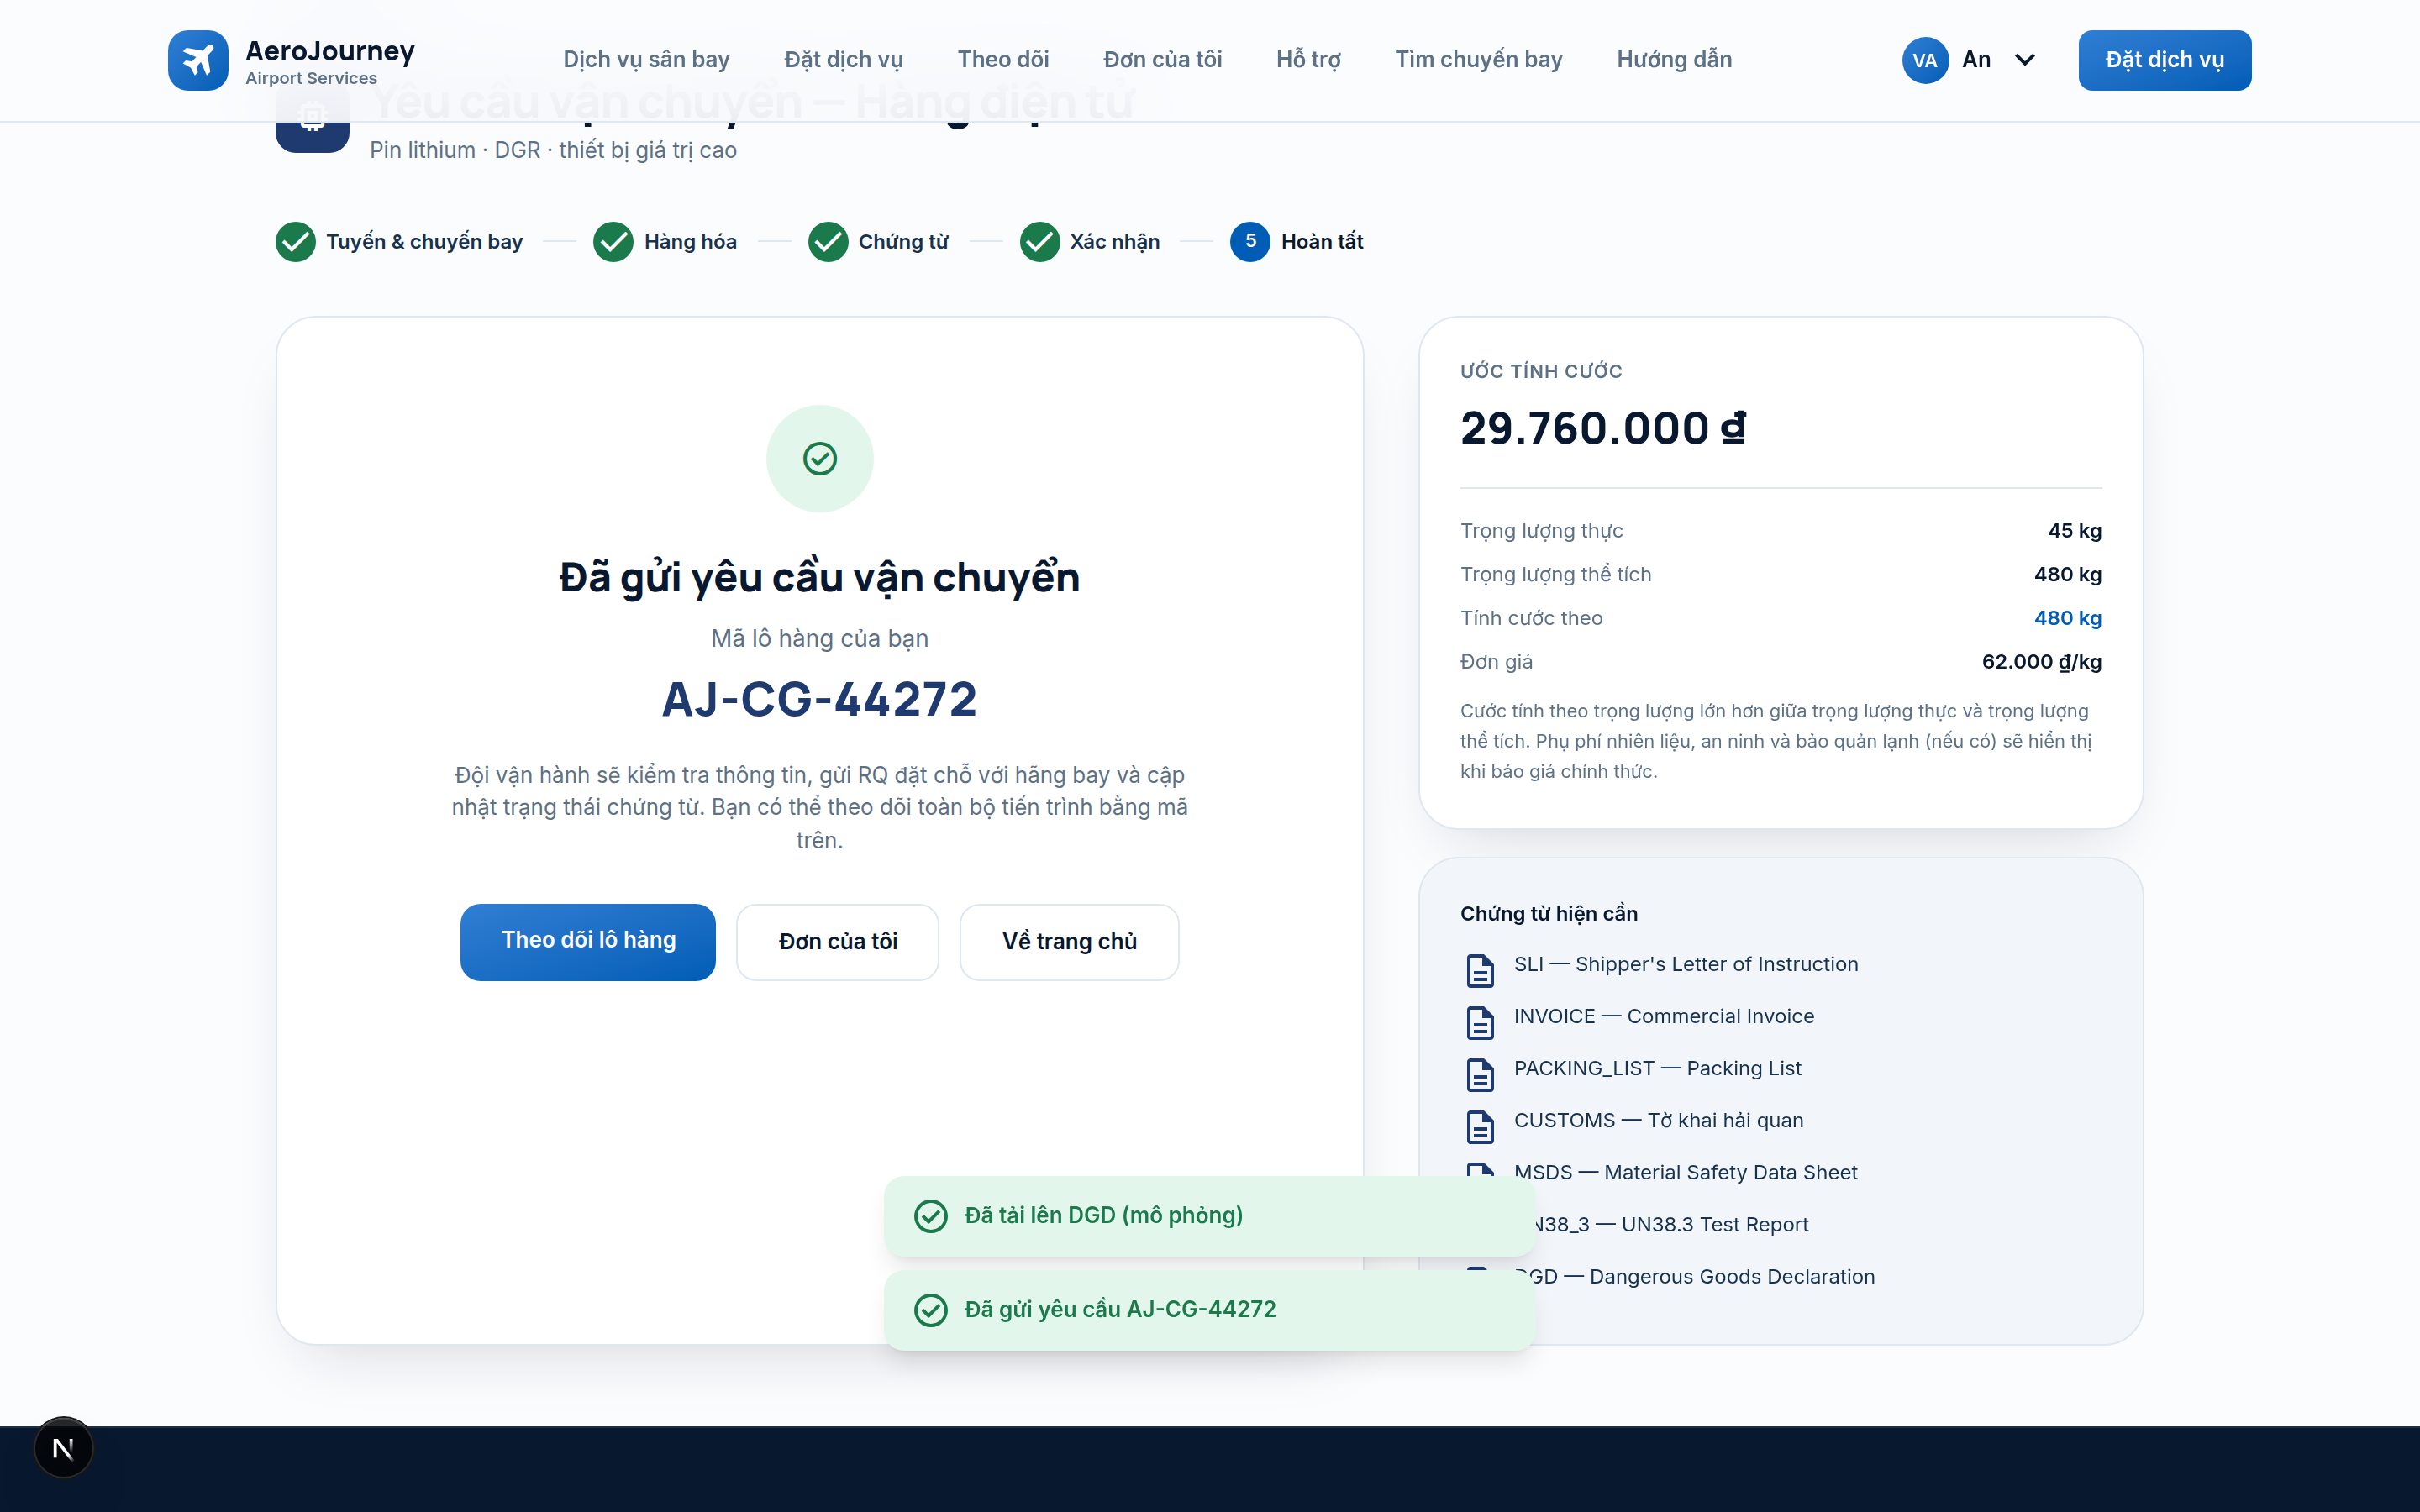Click MSDS — Material Safety Data Sheet row
This screenshot has height=1512, width=2420.
click(1685, 1173)
